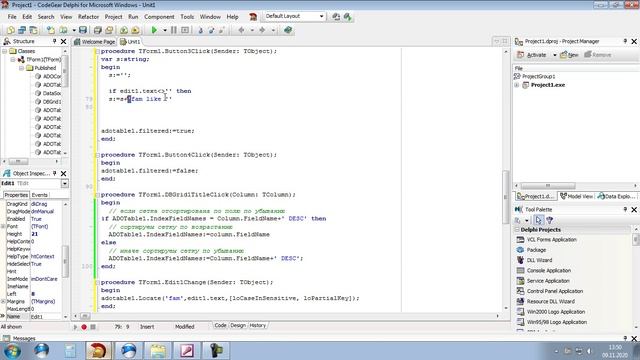Expand the Project1.exe node
Screen dimensions: 640x360
[x=517, y=85]
